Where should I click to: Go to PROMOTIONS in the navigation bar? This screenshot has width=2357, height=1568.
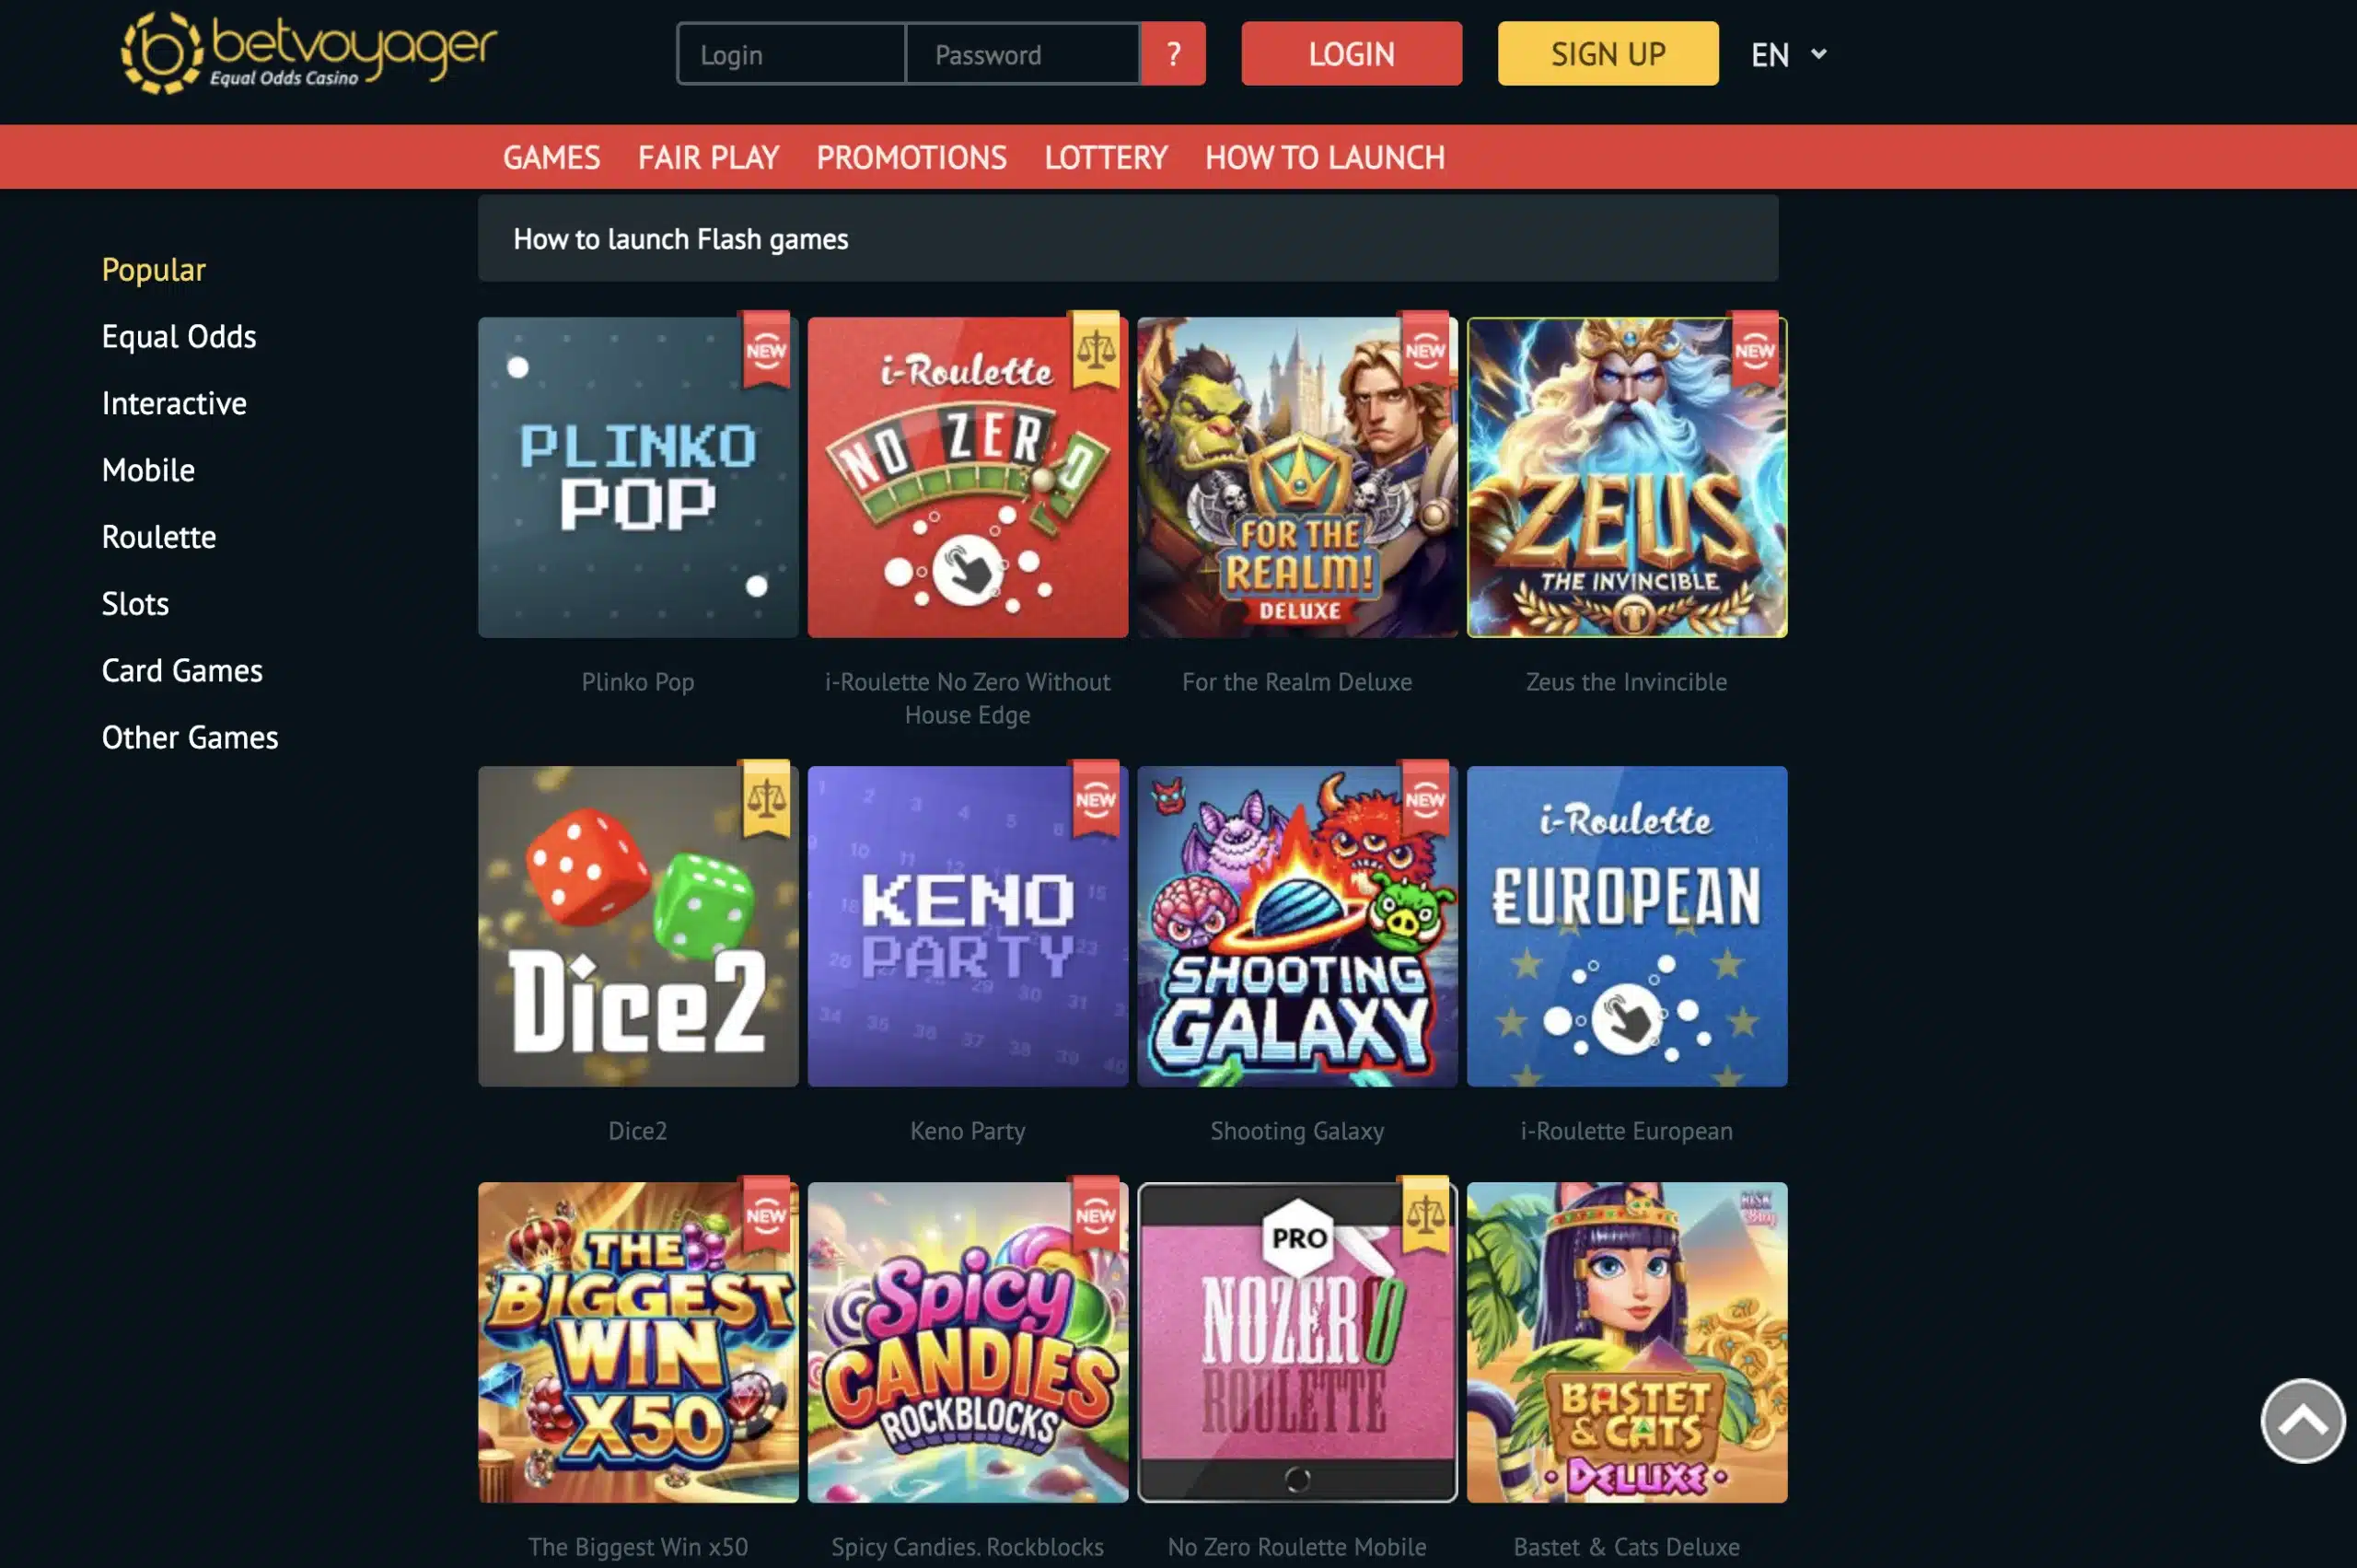coord(911,157)
